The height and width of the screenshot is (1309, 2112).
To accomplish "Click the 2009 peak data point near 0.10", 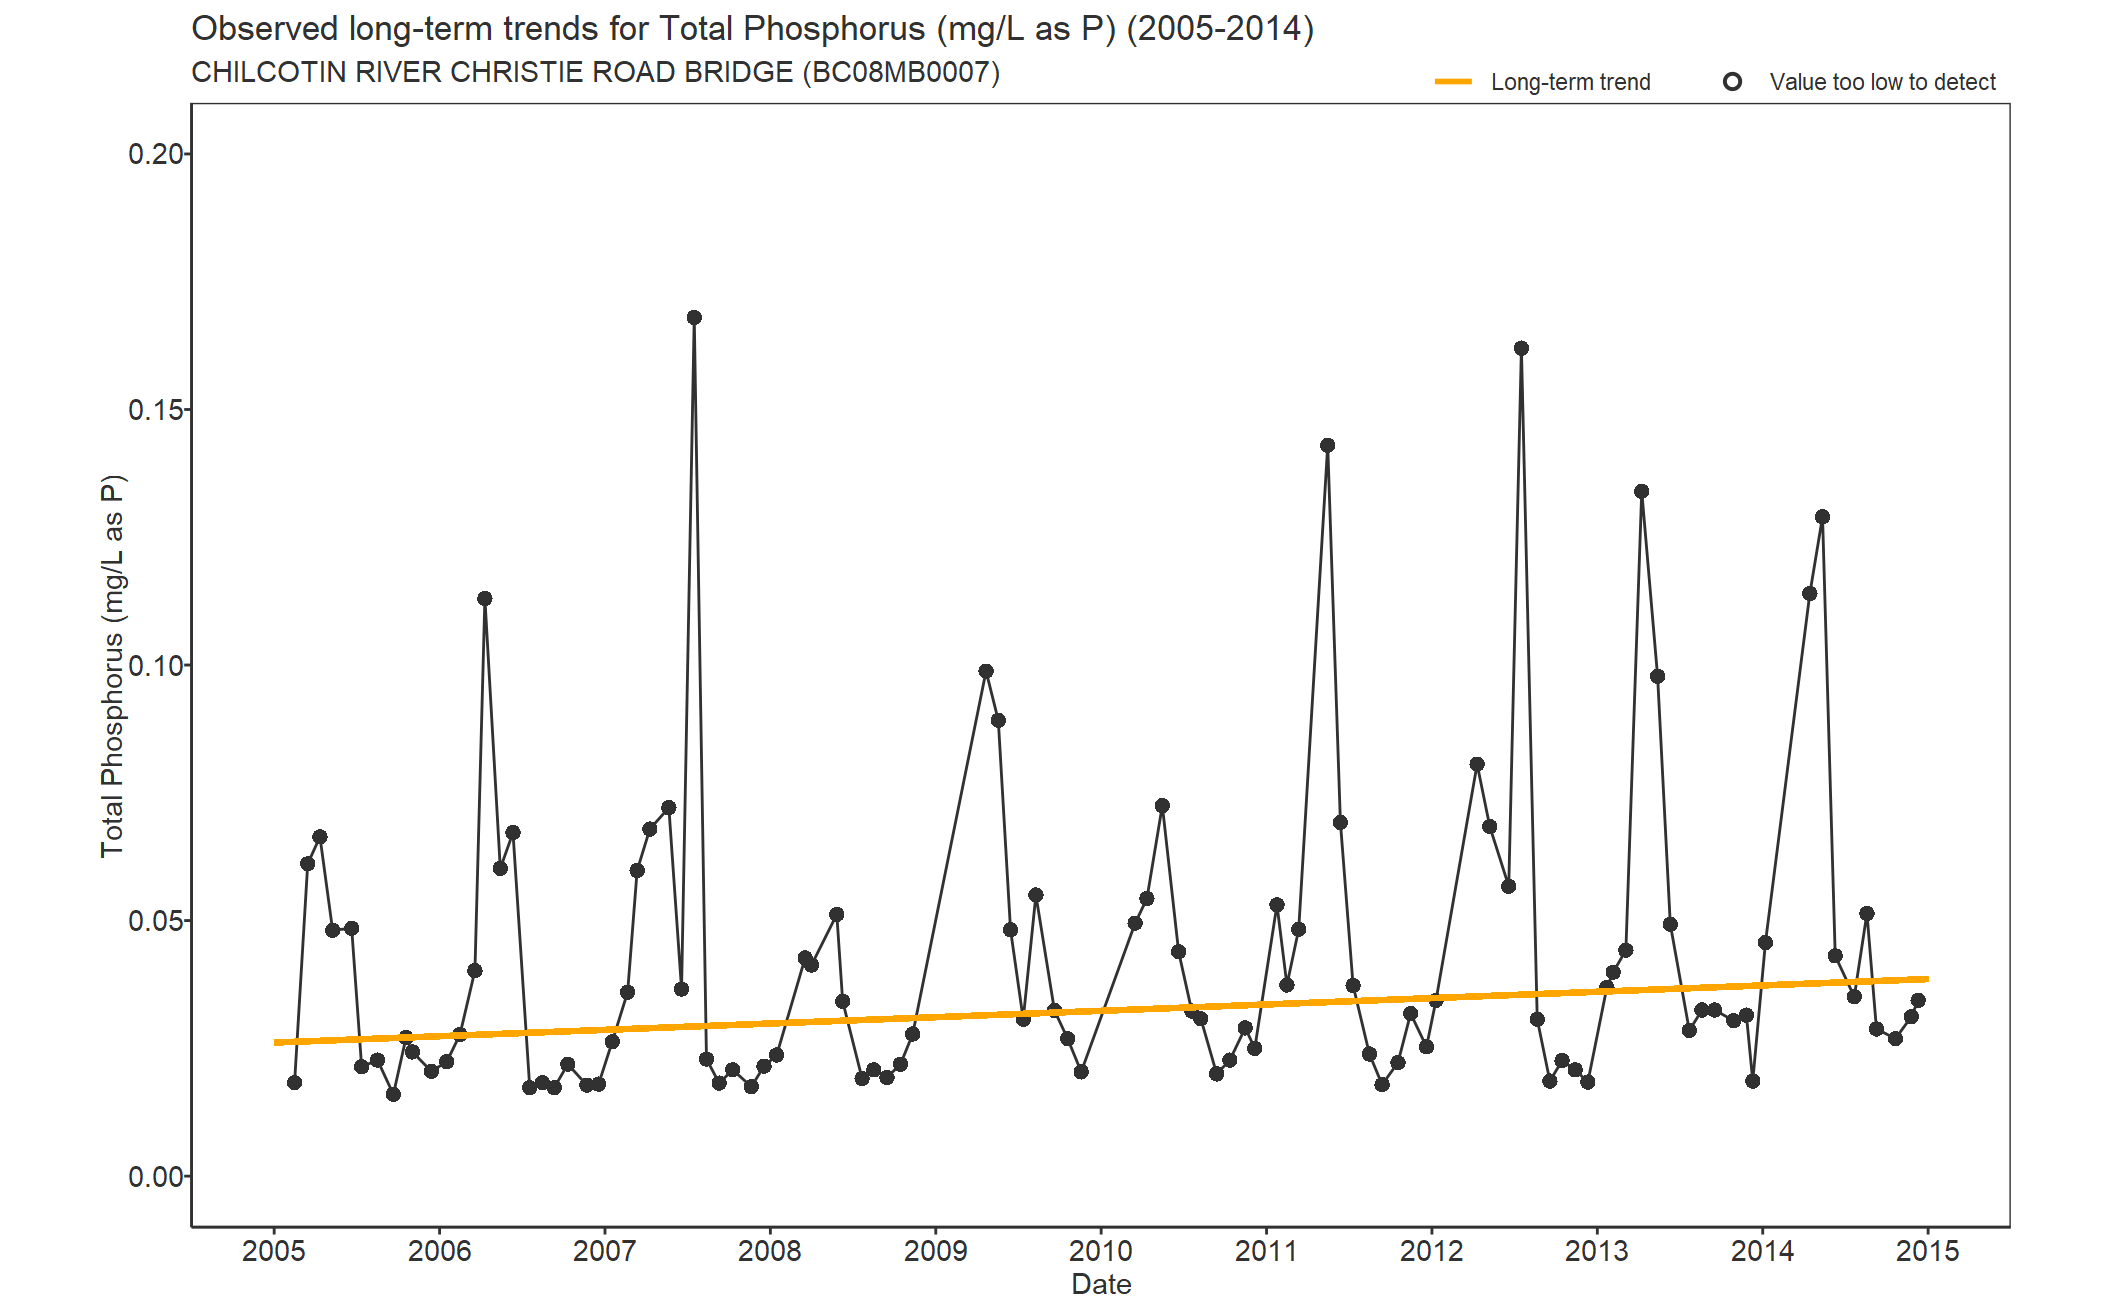I will pyautogui.click(x=986, y=672).
